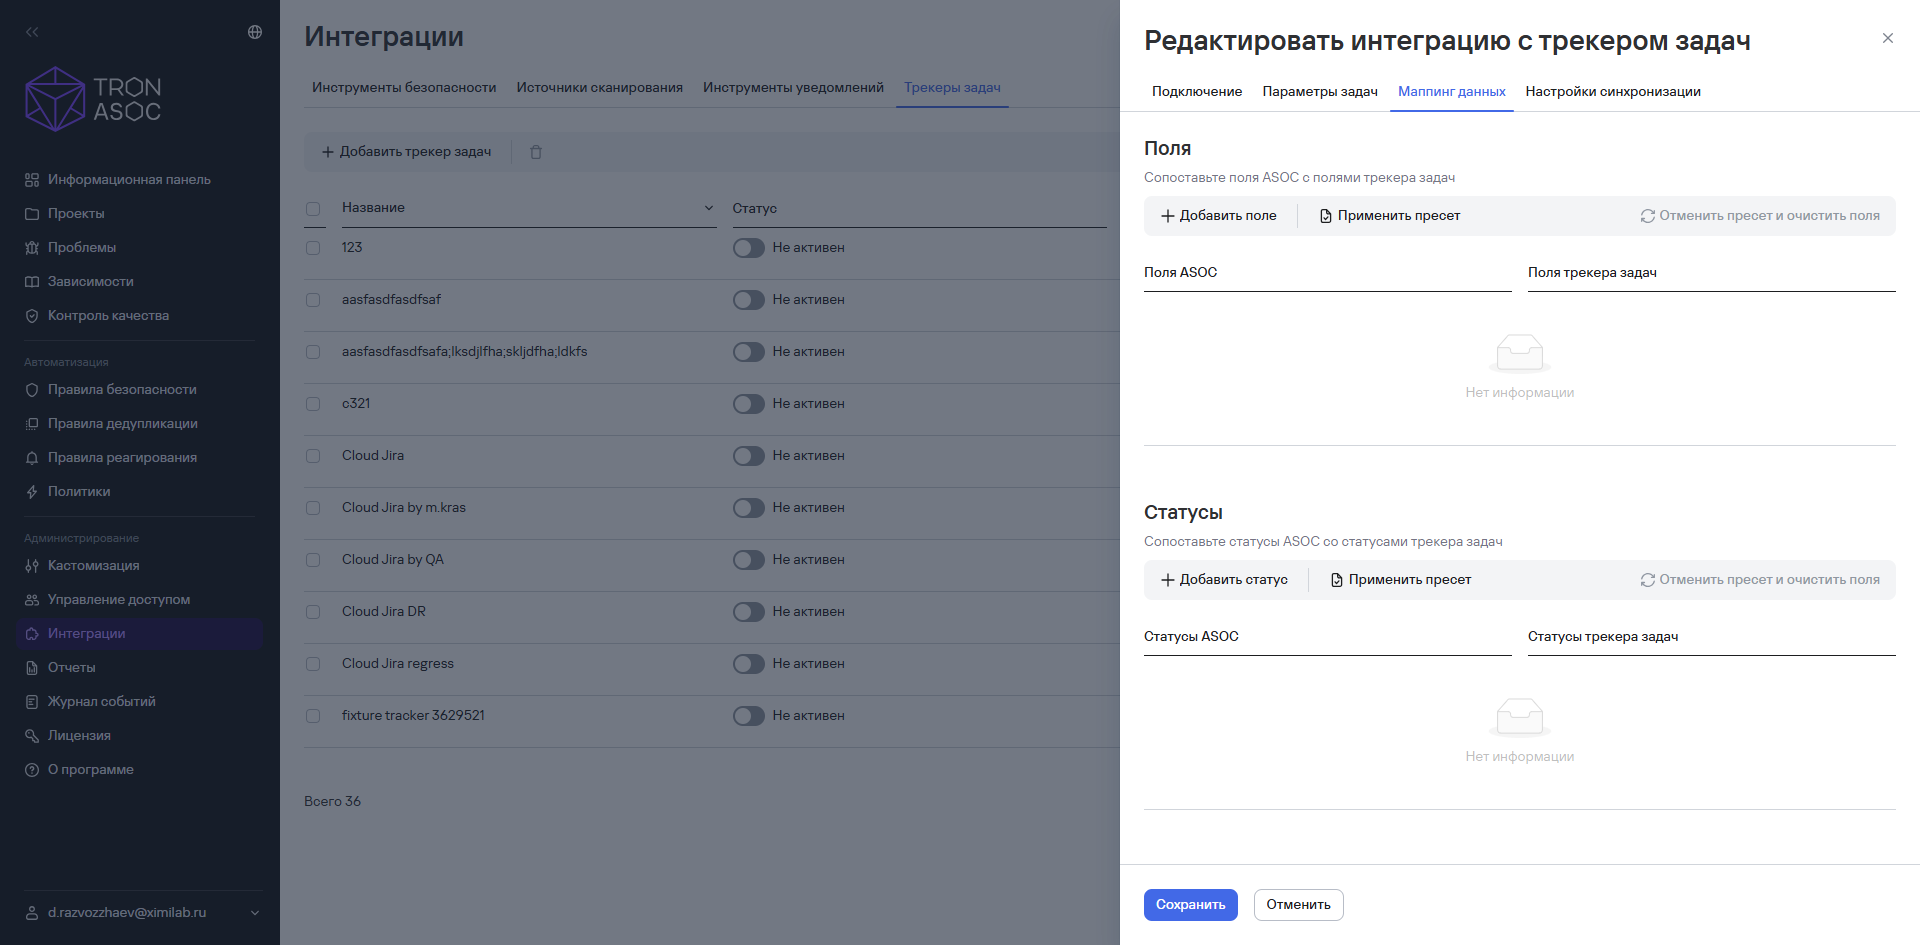The height and width of the screenshot is (945, 1920).
Task: Toggle active switch for fixture tracker 3629521
Action: 749,716
